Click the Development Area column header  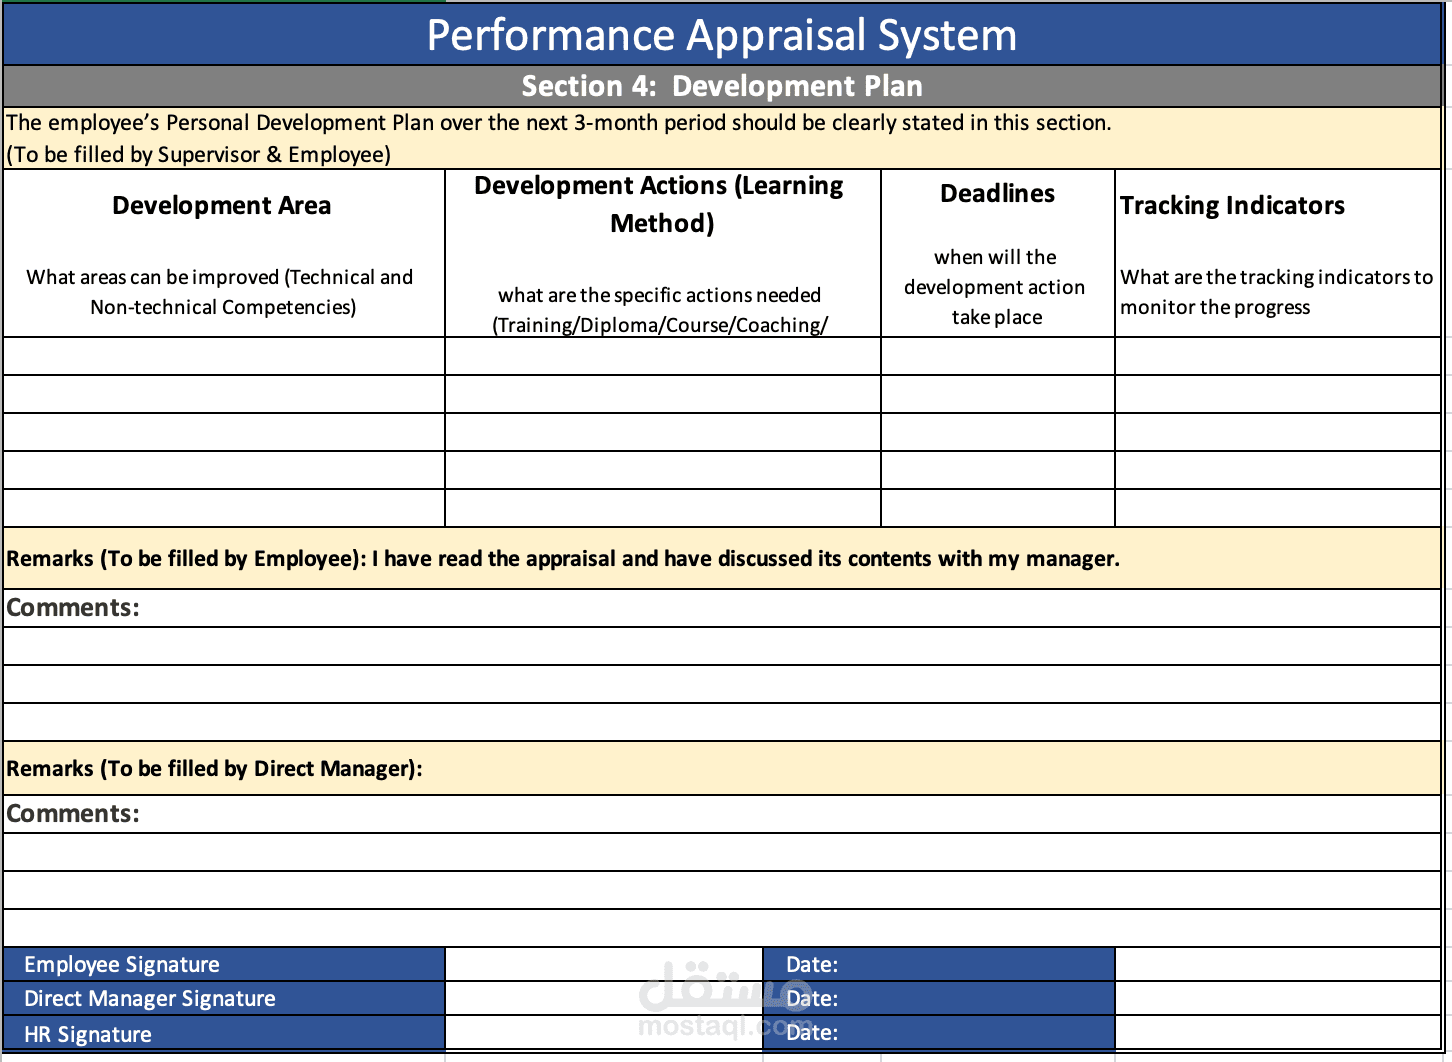pyautogui.click(x=224, y=253)
